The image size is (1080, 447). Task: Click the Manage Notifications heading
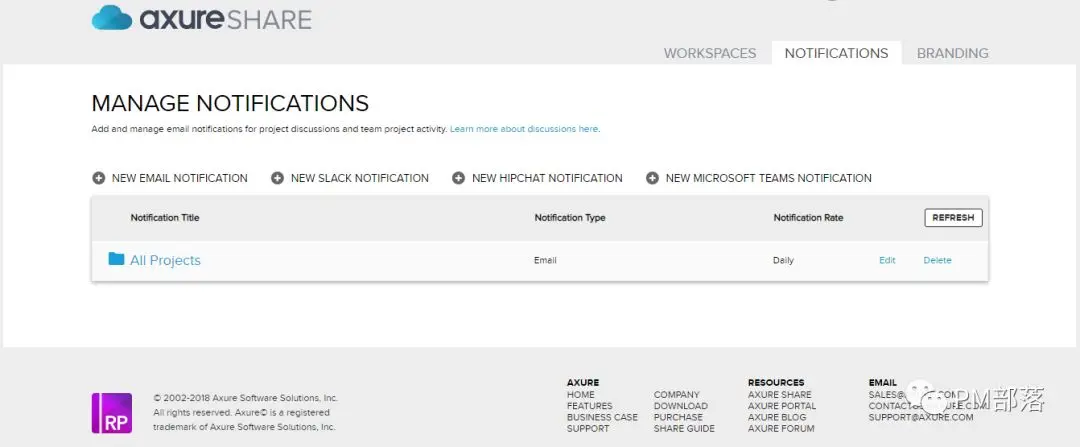click(x=230, y=103)
